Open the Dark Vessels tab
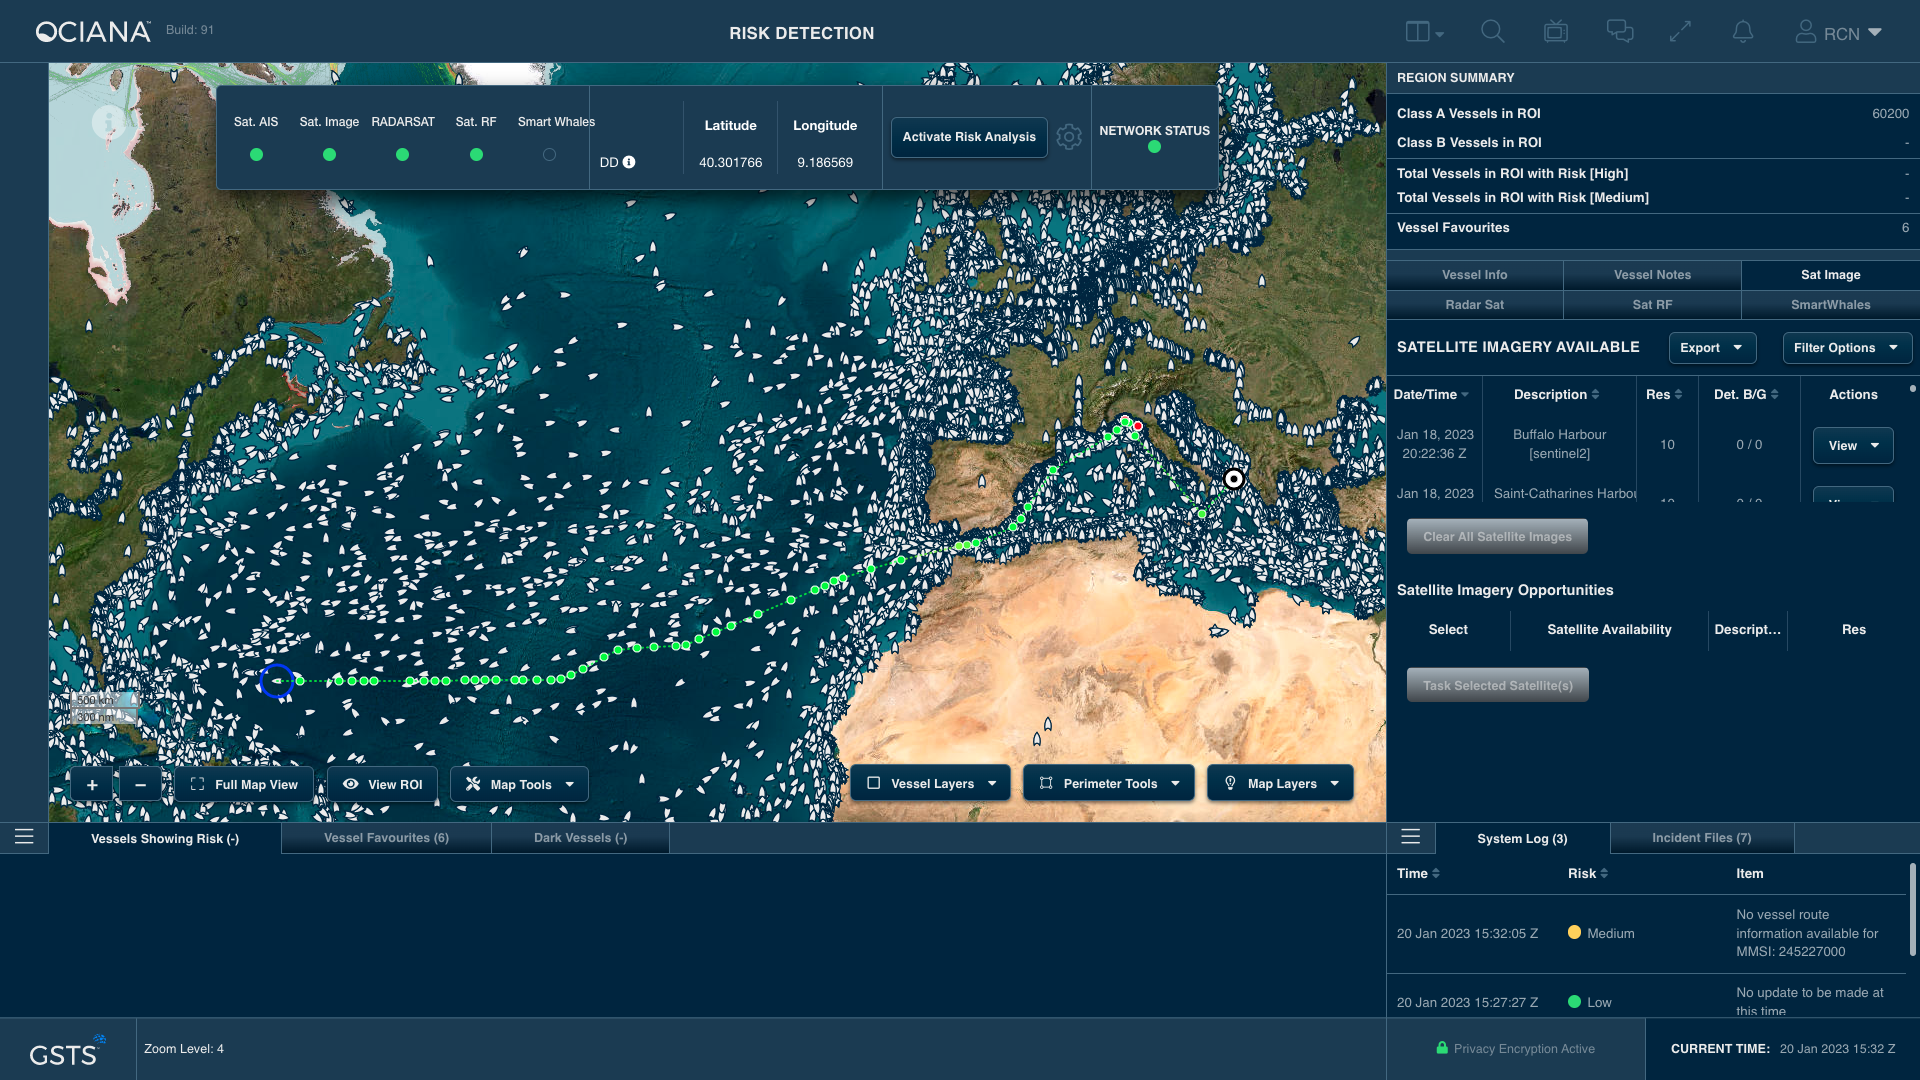Screen dimensions: 1920x1080 pyautogui.click(x=580, y=838)
